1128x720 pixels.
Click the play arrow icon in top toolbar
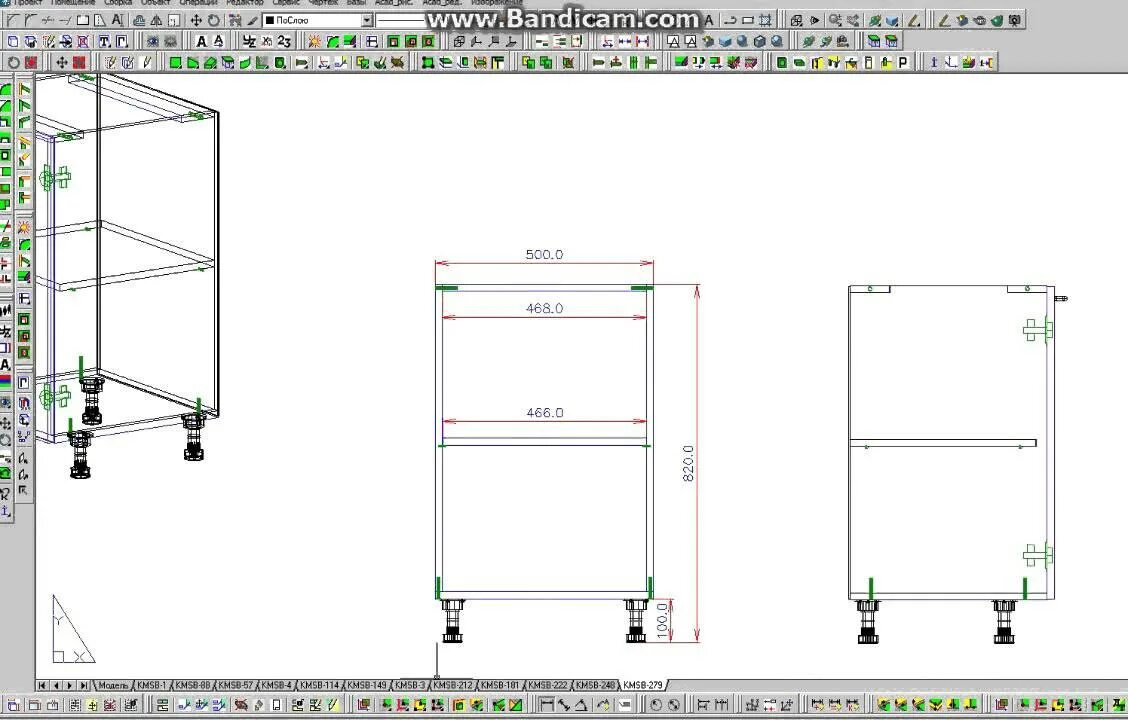click(x=814, y=21)
